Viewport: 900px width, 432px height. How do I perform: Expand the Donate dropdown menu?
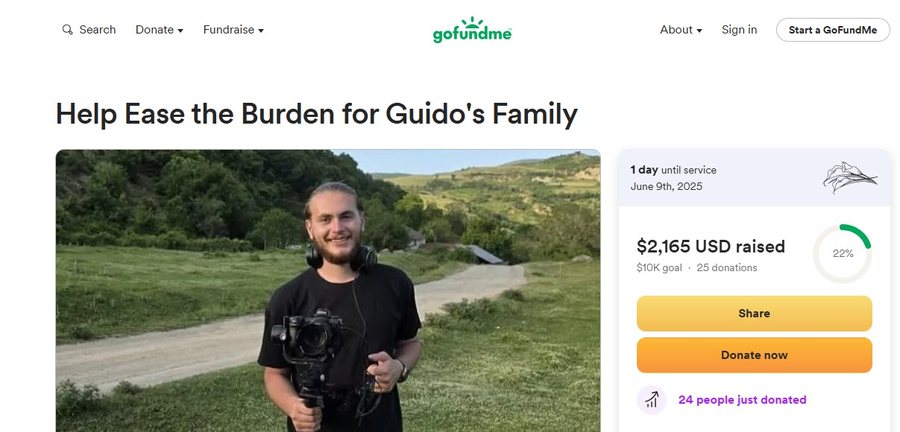point(159,30)
